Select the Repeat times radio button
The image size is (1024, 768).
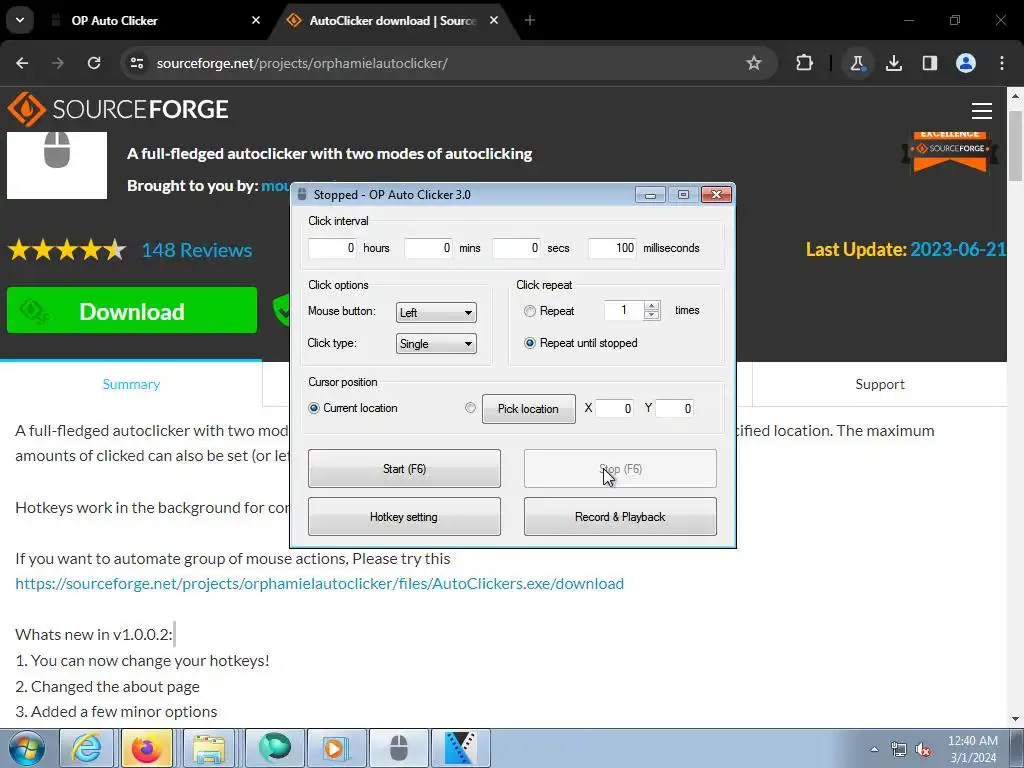pyautogui.click(x=530, y=312)
